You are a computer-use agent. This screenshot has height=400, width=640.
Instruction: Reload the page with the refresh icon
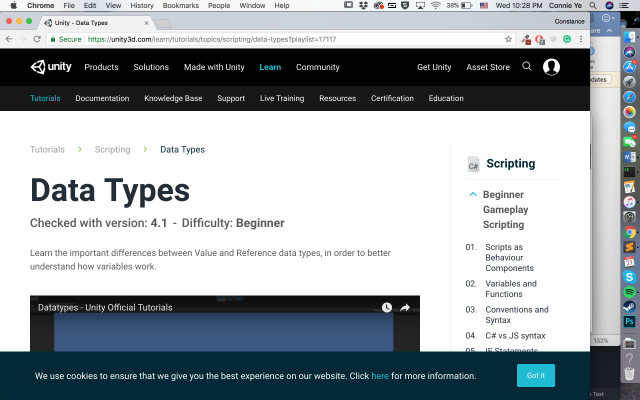37,39
